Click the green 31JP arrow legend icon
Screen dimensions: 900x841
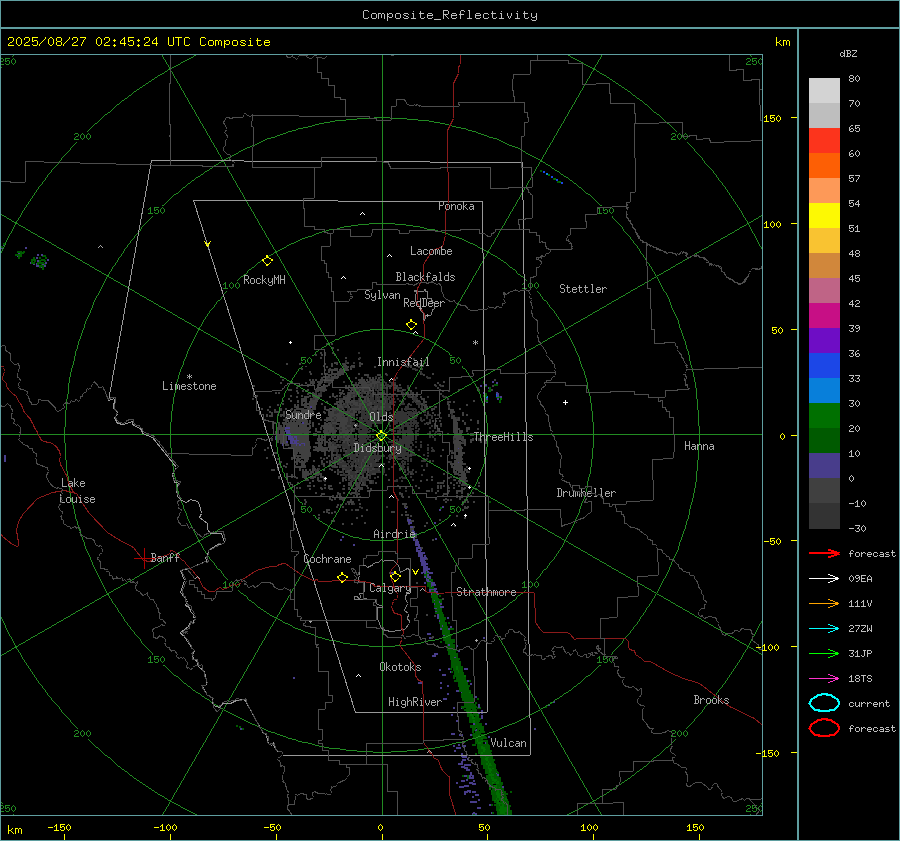coord(824,653)
